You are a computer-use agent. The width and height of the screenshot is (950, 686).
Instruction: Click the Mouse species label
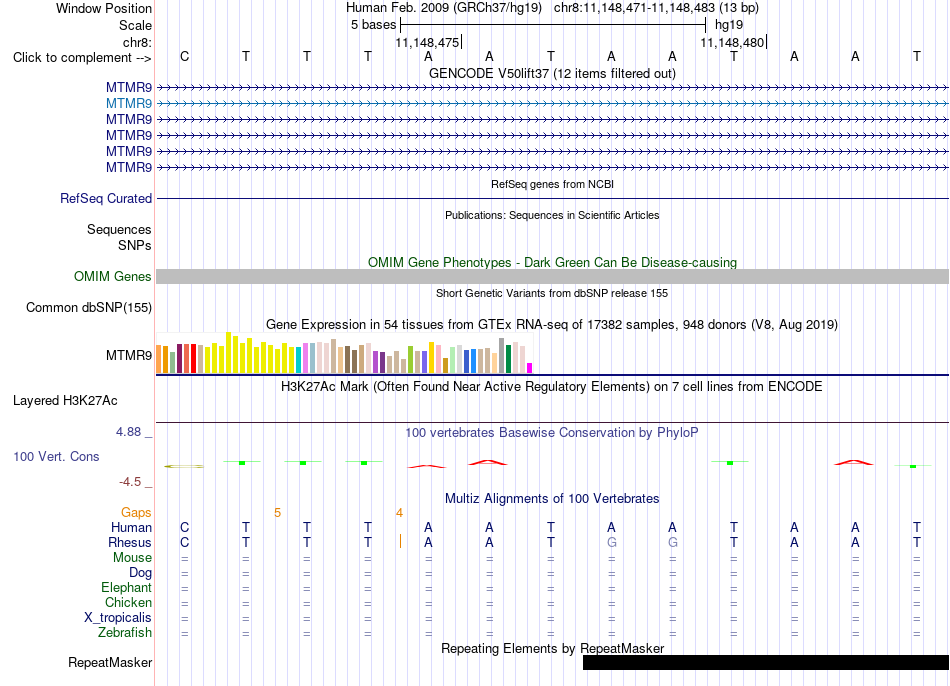coord(132,558)
